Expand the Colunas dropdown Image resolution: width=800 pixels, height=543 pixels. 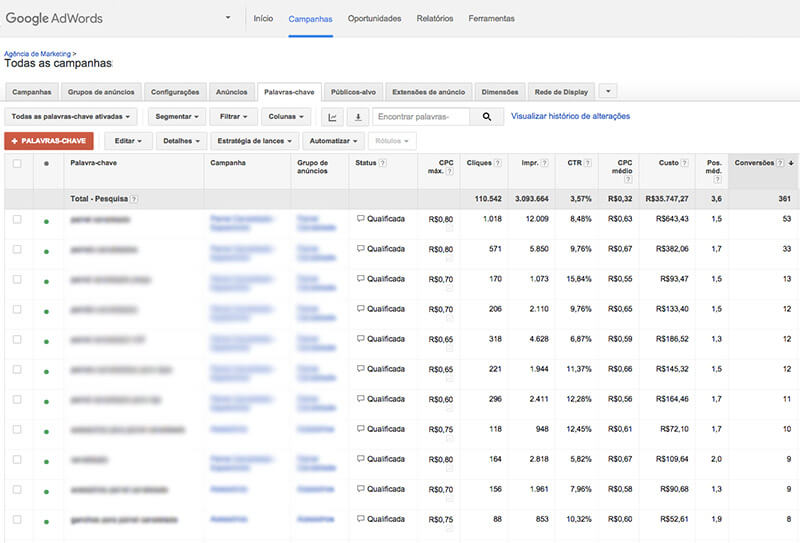(x=288, y=117)
